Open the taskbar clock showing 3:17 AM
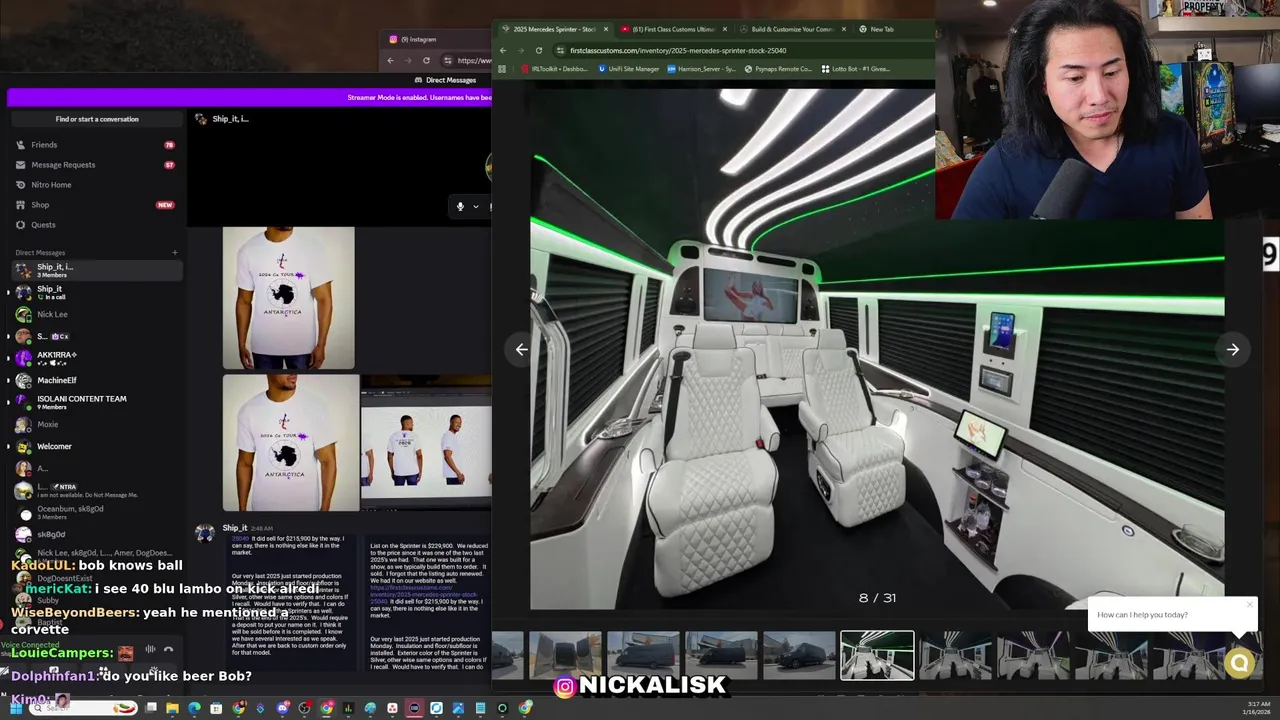This screenshot has width=1280, height=720. point(1256,708)
